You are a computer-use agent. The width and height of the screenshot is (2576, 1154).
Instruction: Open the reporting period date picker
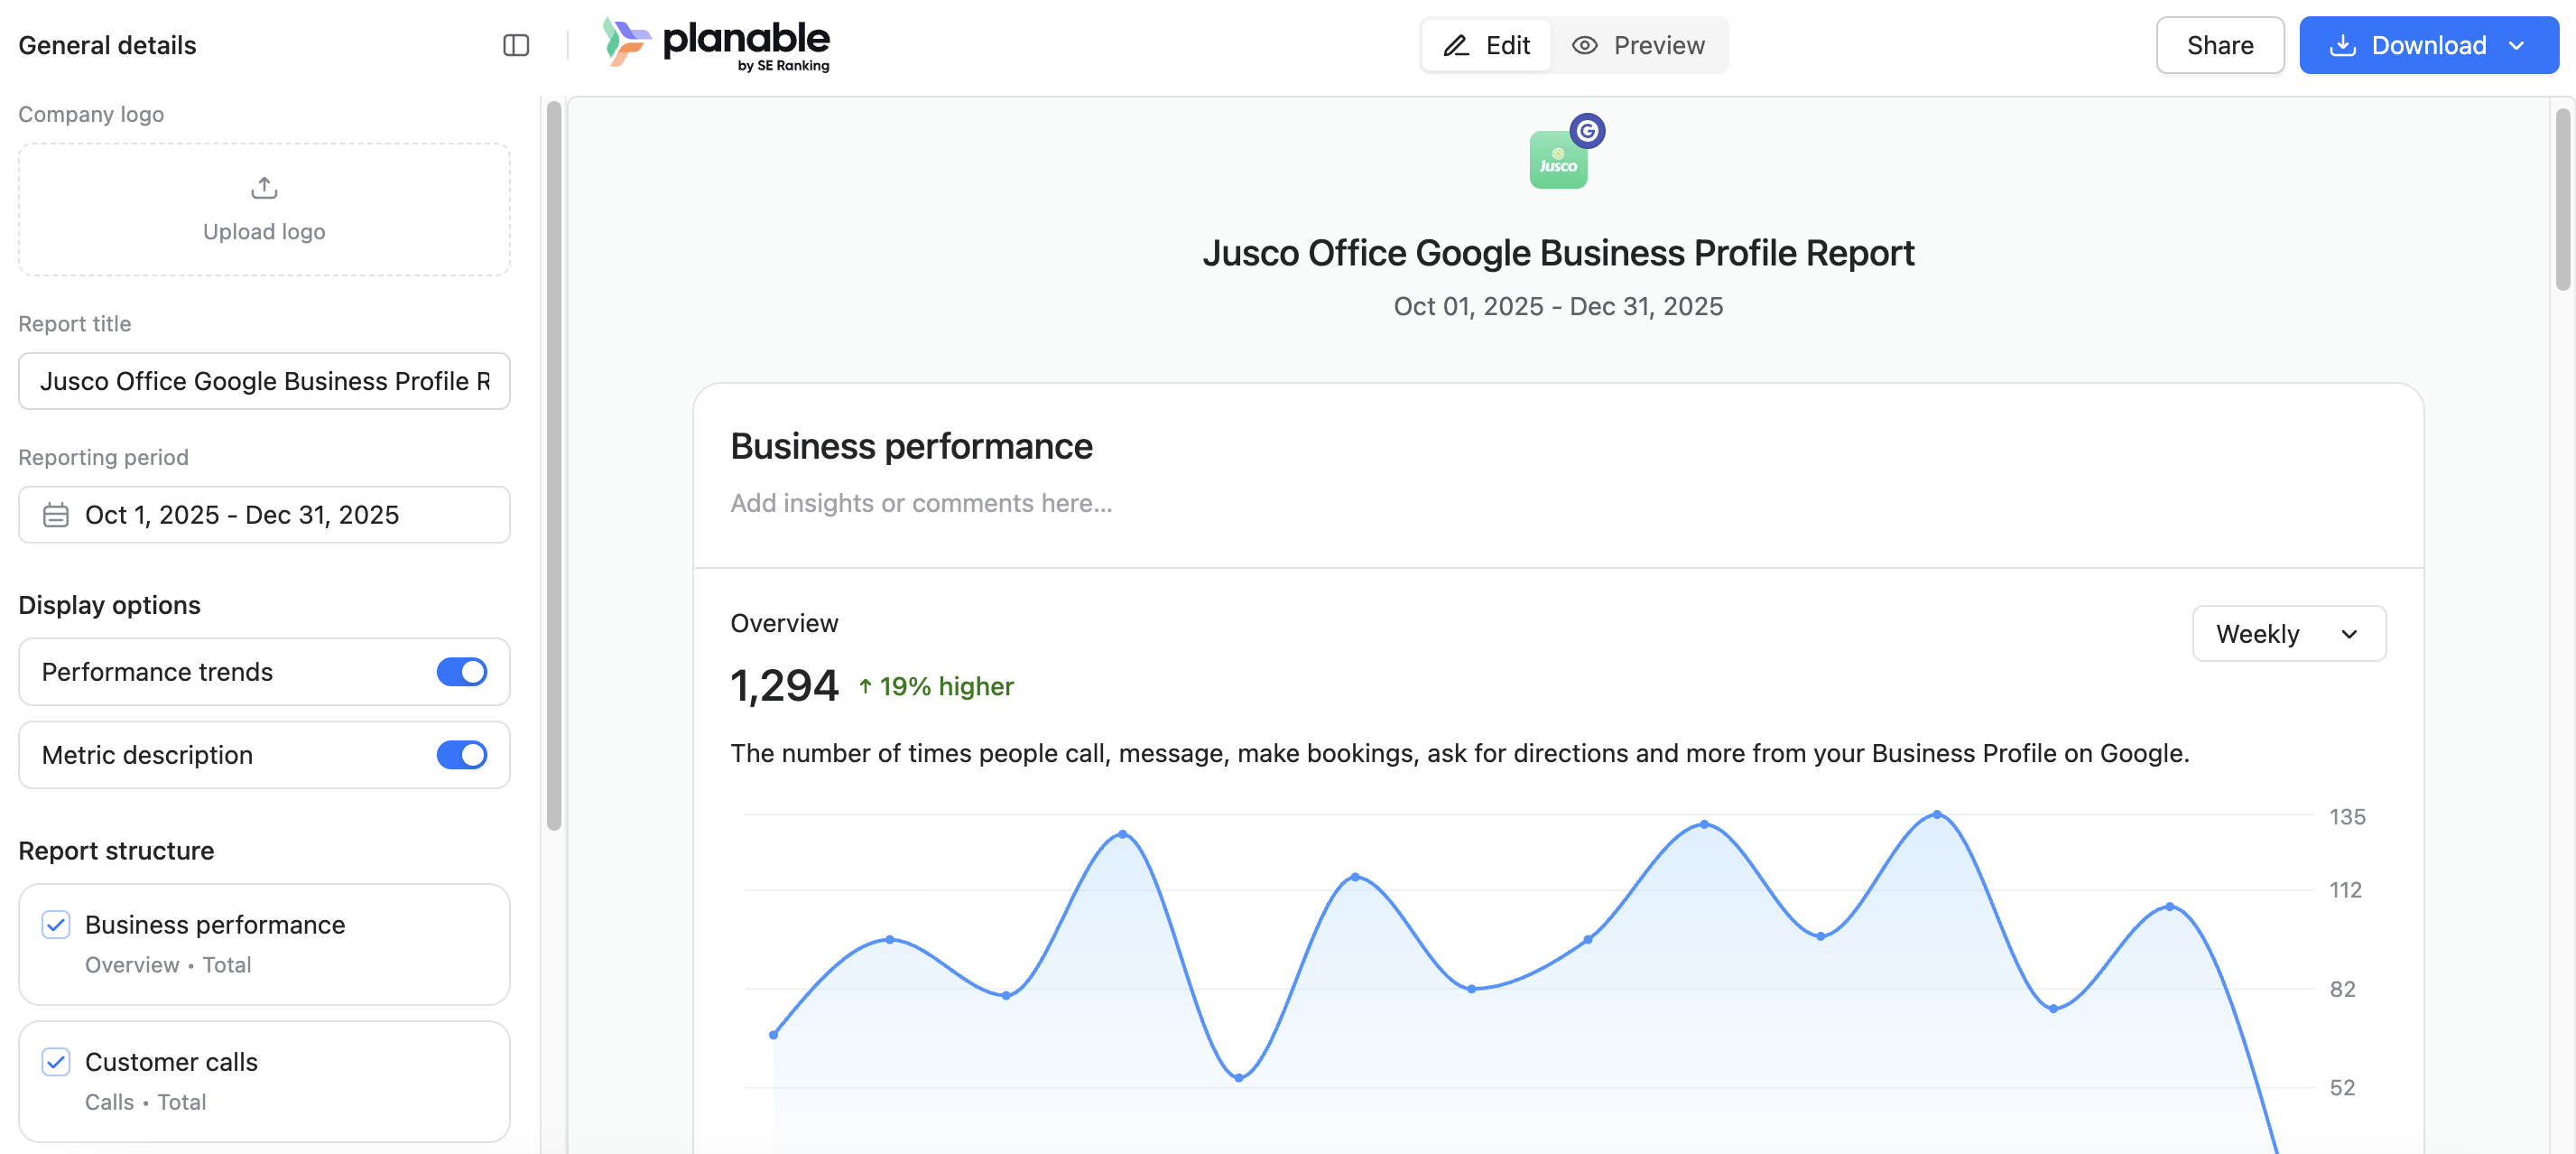pos(264,515)
